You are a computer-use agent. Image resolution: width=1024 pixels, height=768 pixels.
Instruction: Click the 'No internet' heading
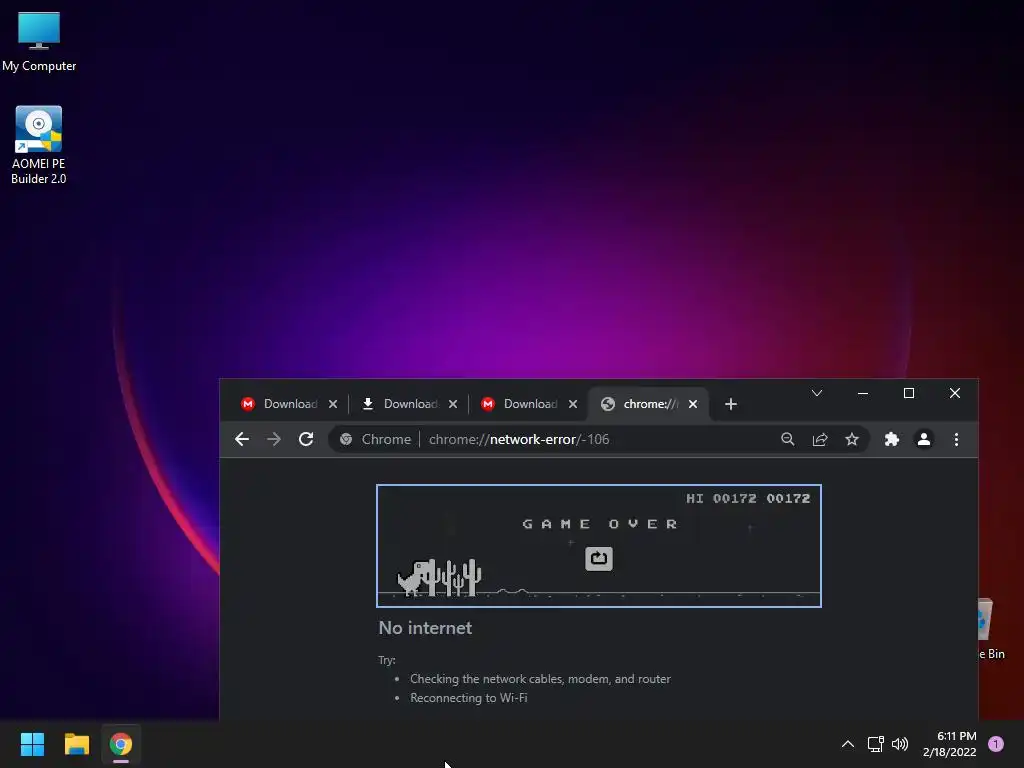(425, 628)
